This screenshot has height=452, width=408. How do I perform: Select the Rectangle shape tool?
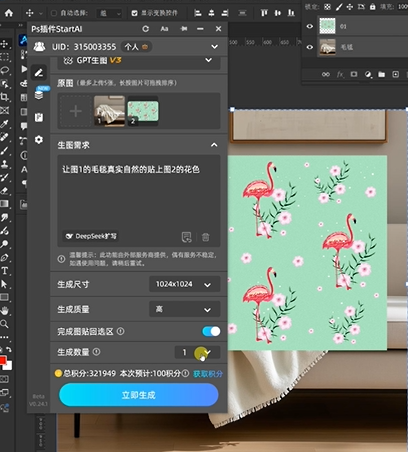[5, 297]
